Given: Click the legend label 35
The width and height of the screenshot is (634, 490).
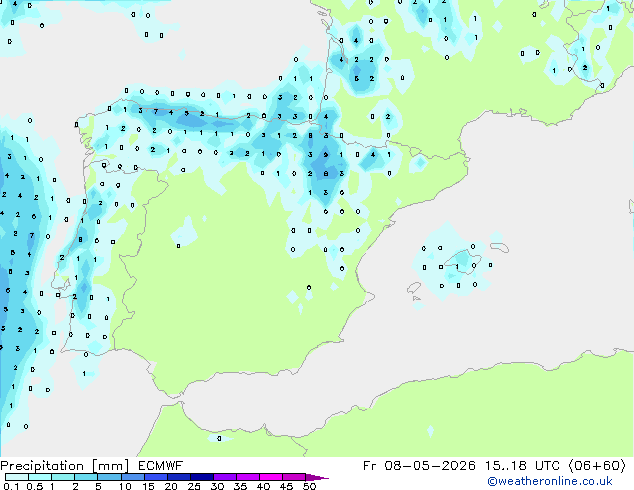Looking at the screenshot, I should tap(240, 486).
